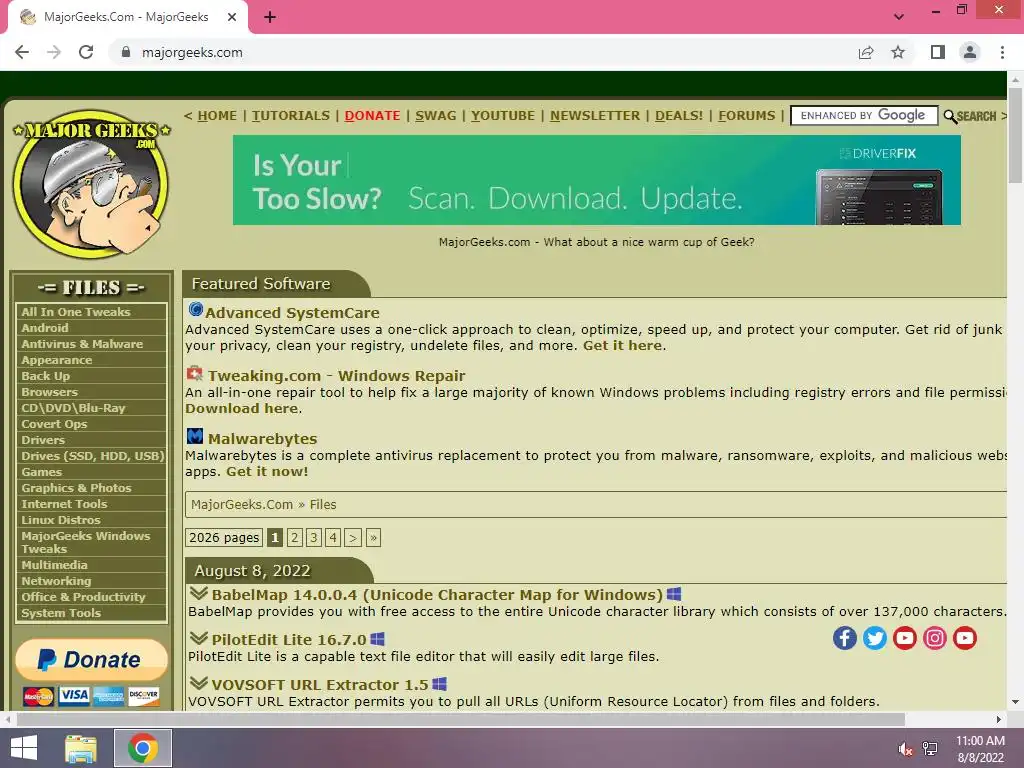This screenshot has width=1024, height=768.
Task: Open the HOME menu link
Action: 217,116
